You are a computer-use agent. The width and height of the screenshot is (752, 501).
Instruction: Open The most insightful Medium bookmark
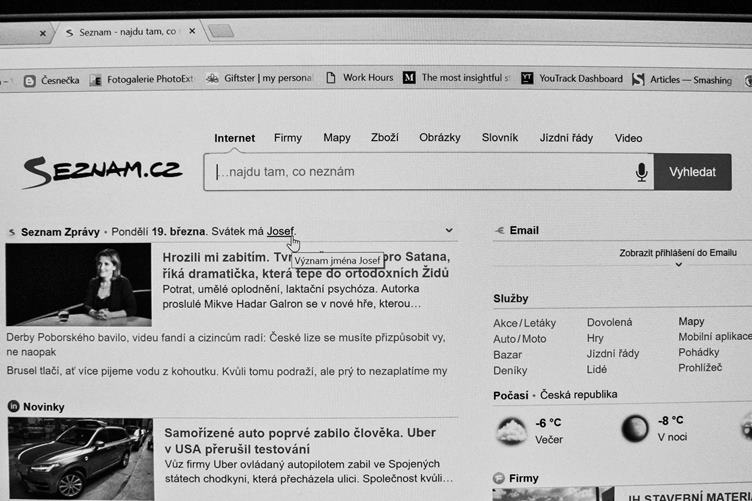(x=457, y=77)
